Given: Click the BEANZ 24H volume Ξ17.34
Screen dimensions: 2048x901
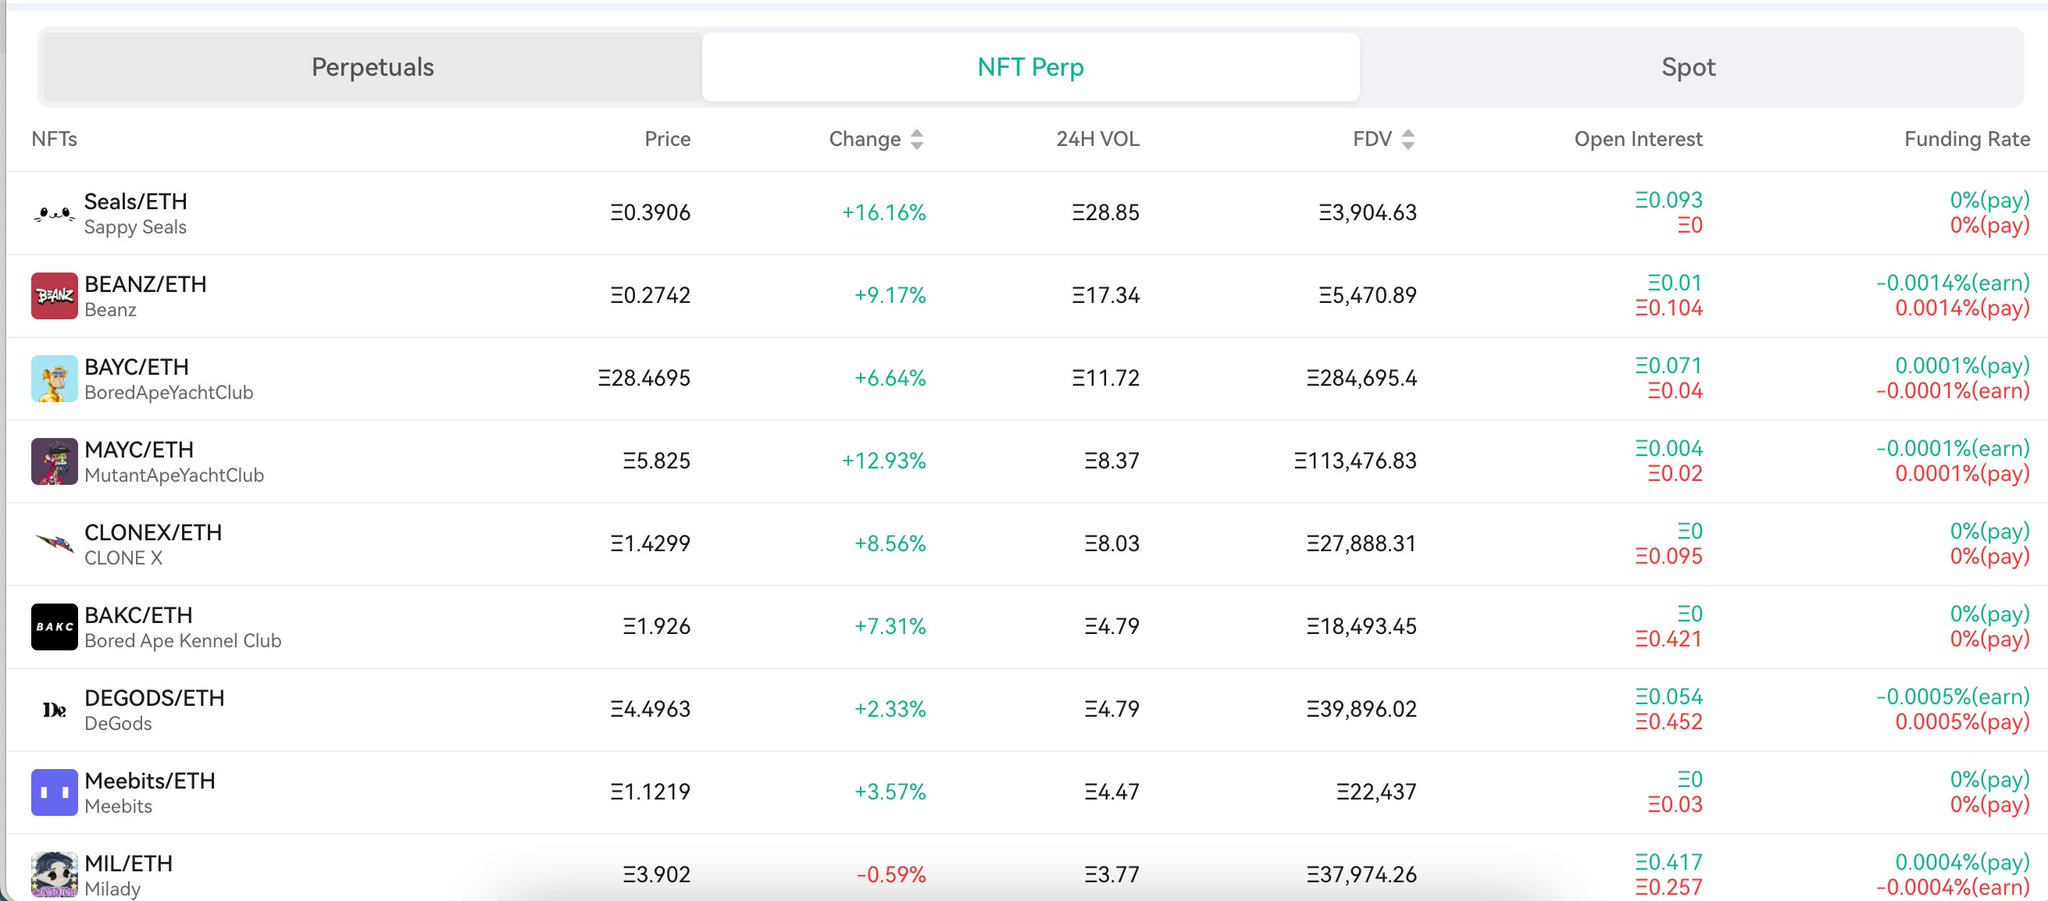Looking at the screenshot, I should tap(1105, 296).
